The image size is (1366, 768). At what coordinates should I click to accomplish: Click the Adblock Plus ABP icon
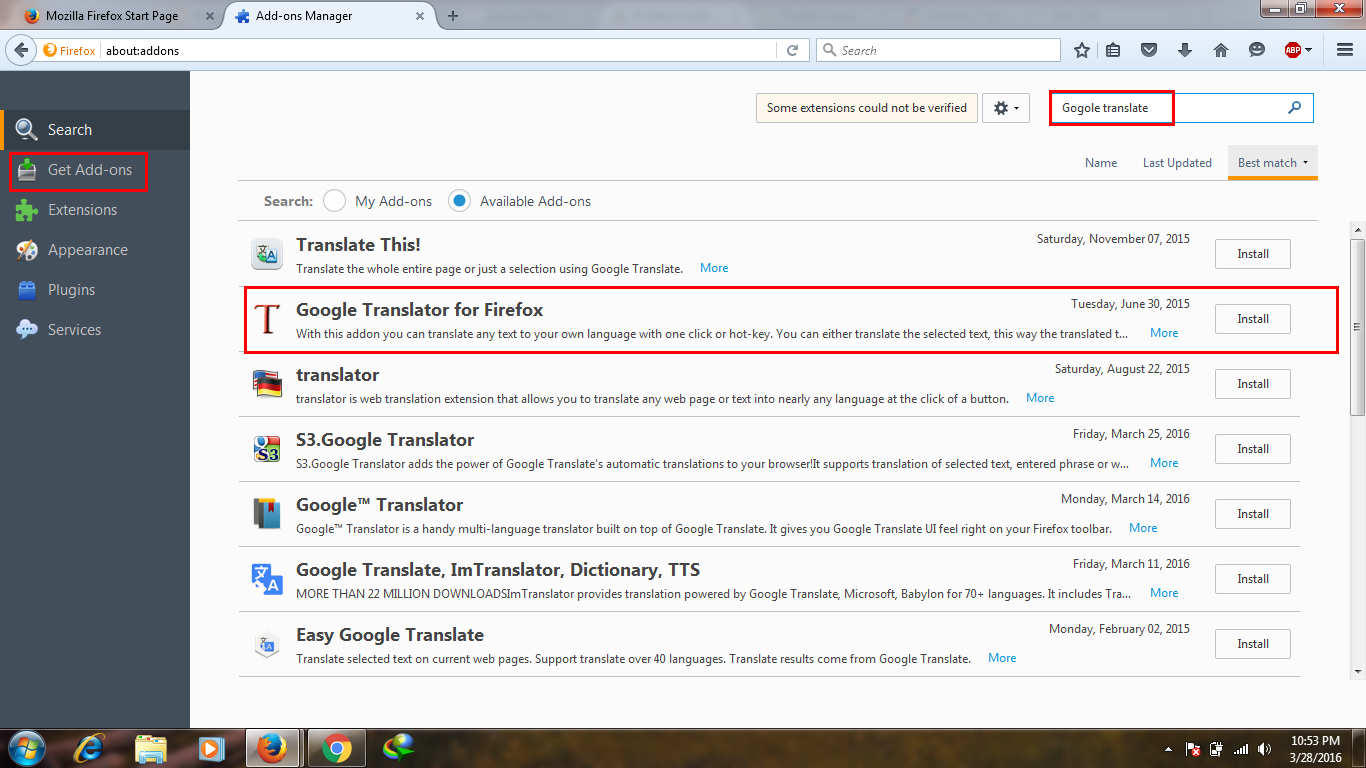click(1292, 50)
